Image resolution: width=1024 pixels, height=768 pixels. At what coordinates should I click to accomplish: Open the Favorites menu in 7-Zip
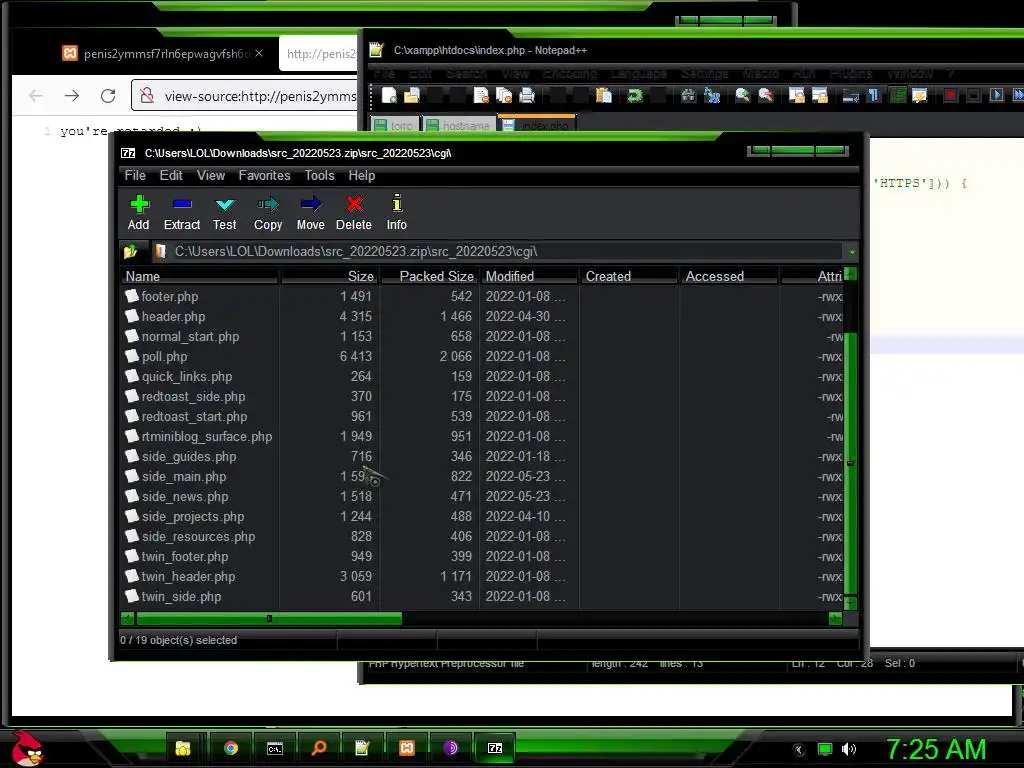(264, 176)
